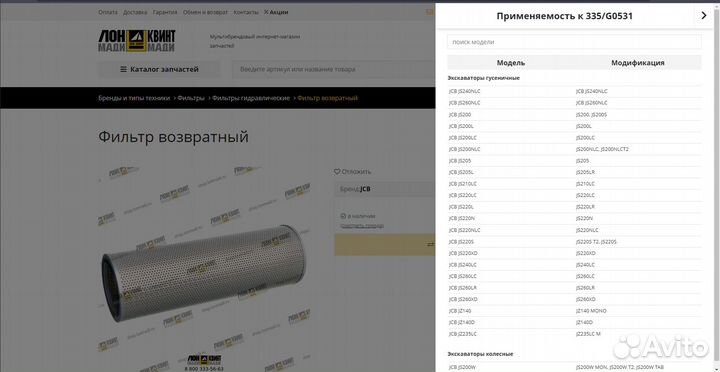Click the JZ235LC M modification cell

point(588,334)
